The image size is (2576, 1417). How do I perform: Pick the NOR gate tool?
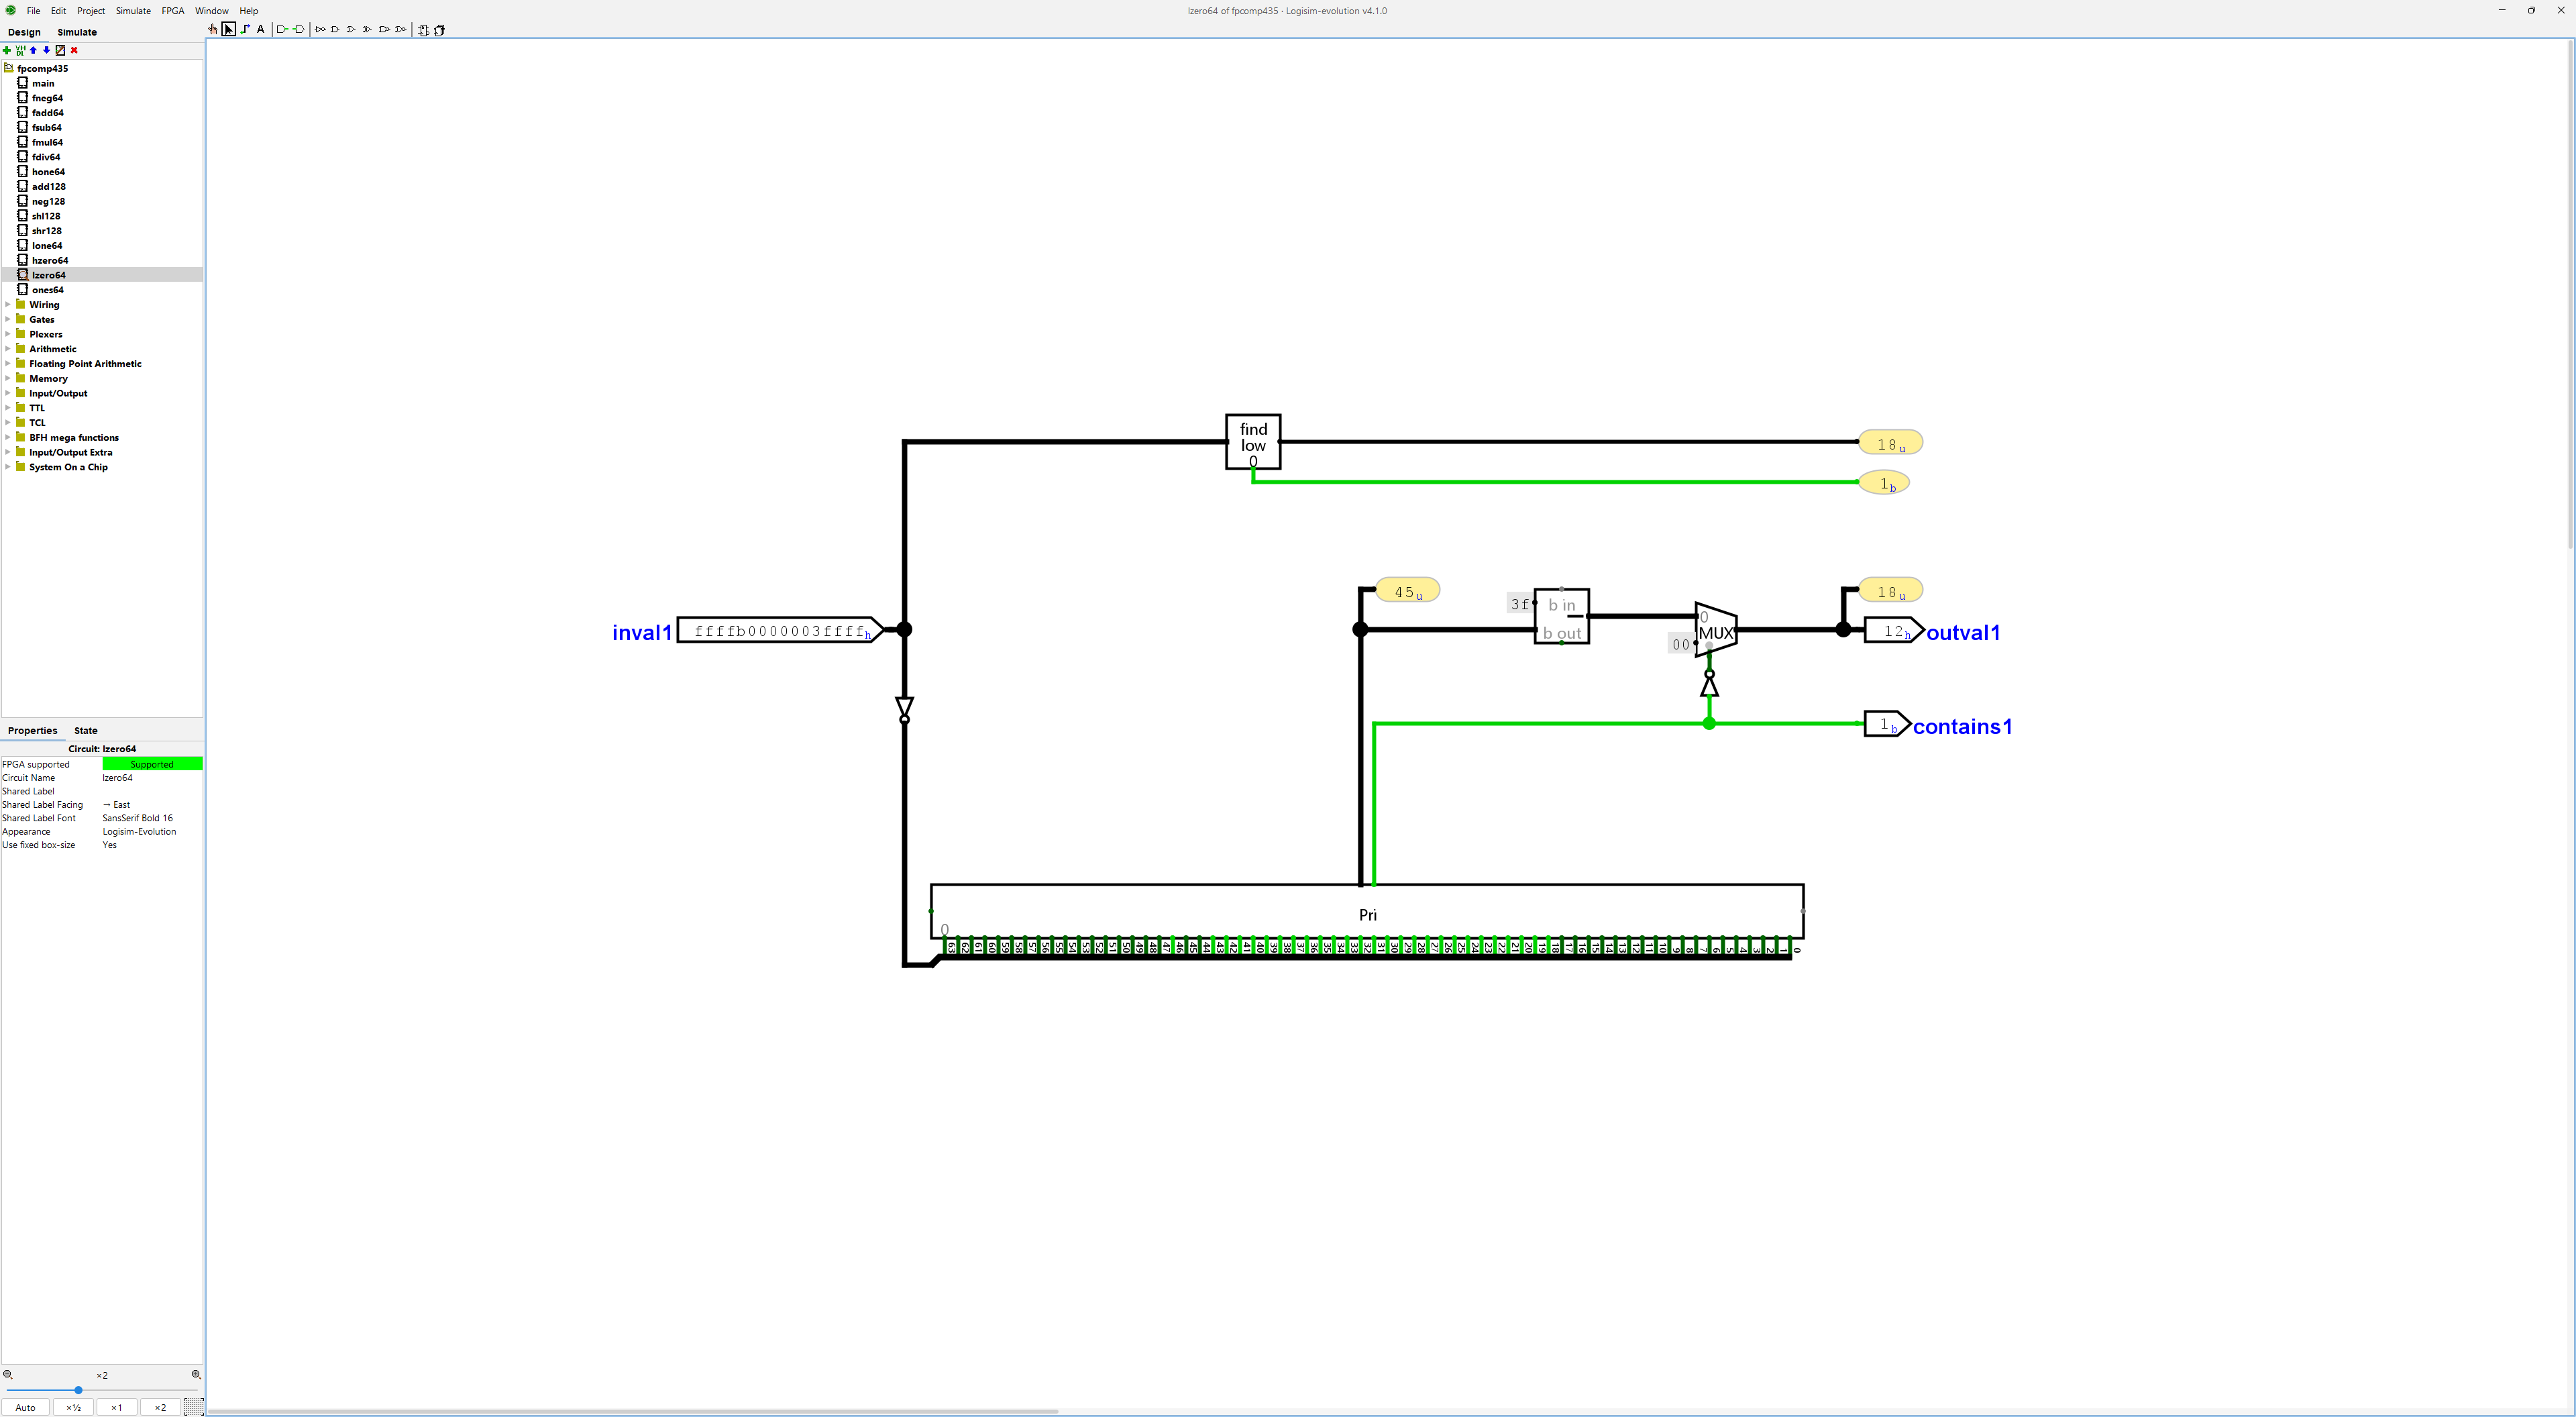click(x=401, y=30)
